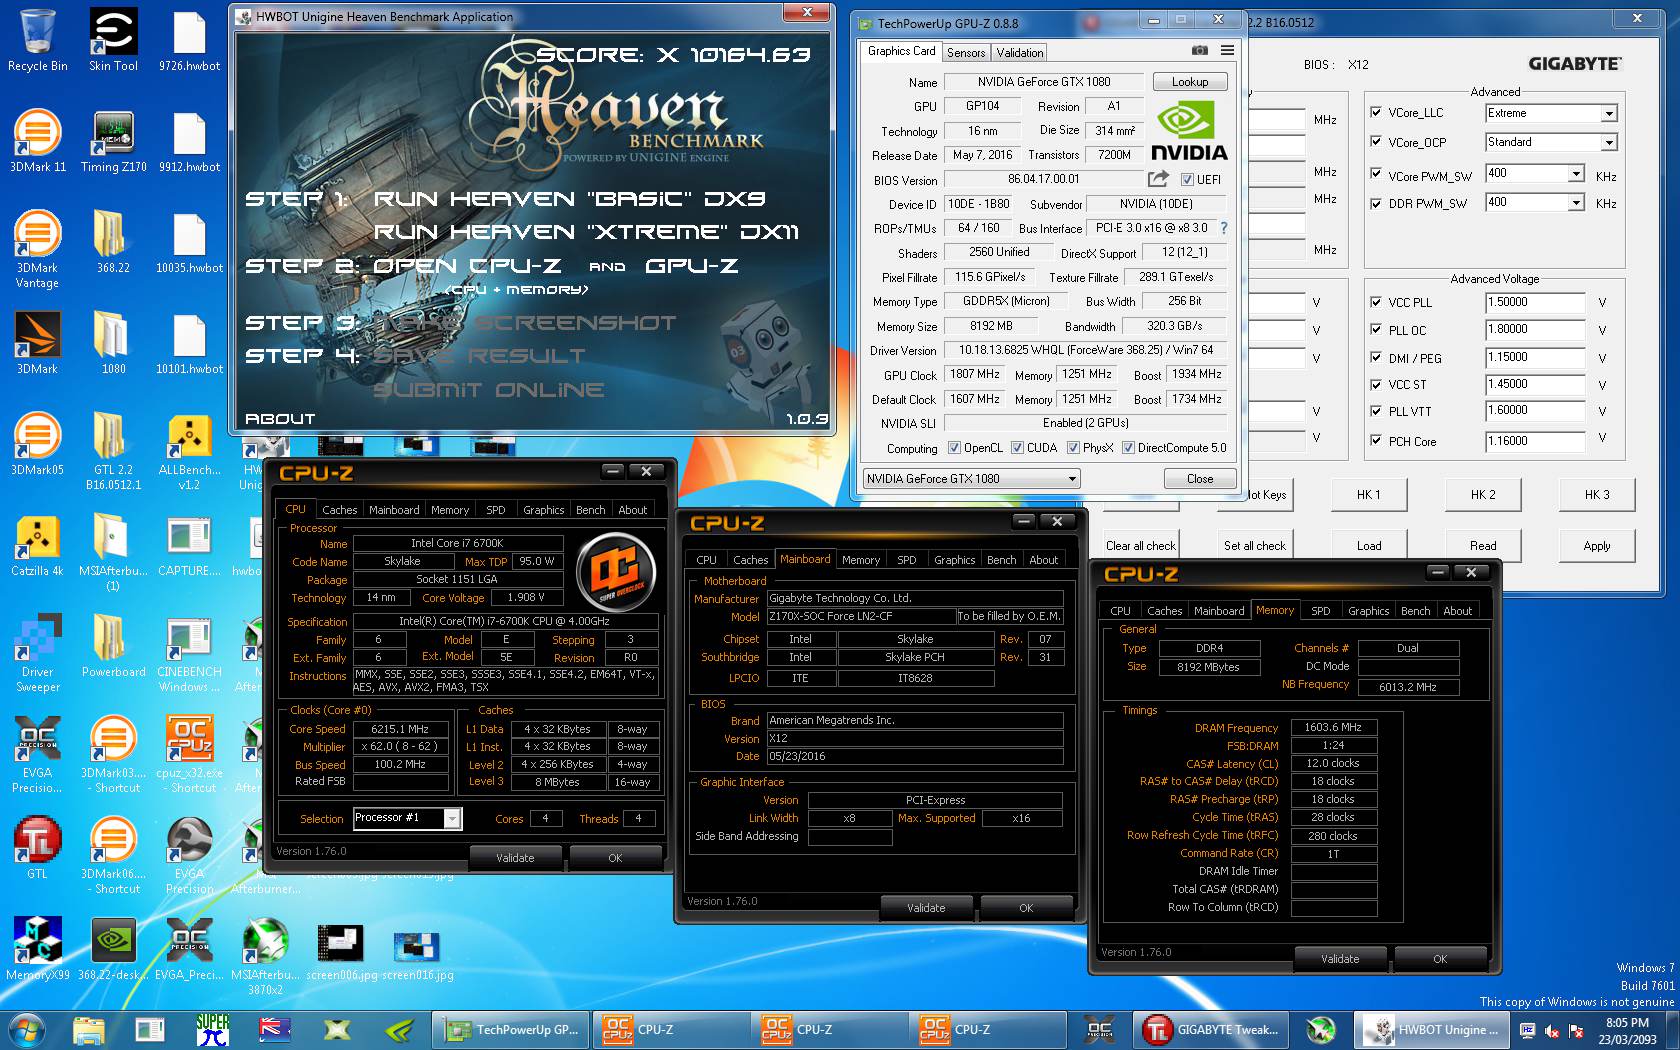
Task: Click the Lookup button in GPU-Z
Action: click(x=1190, y=82)
